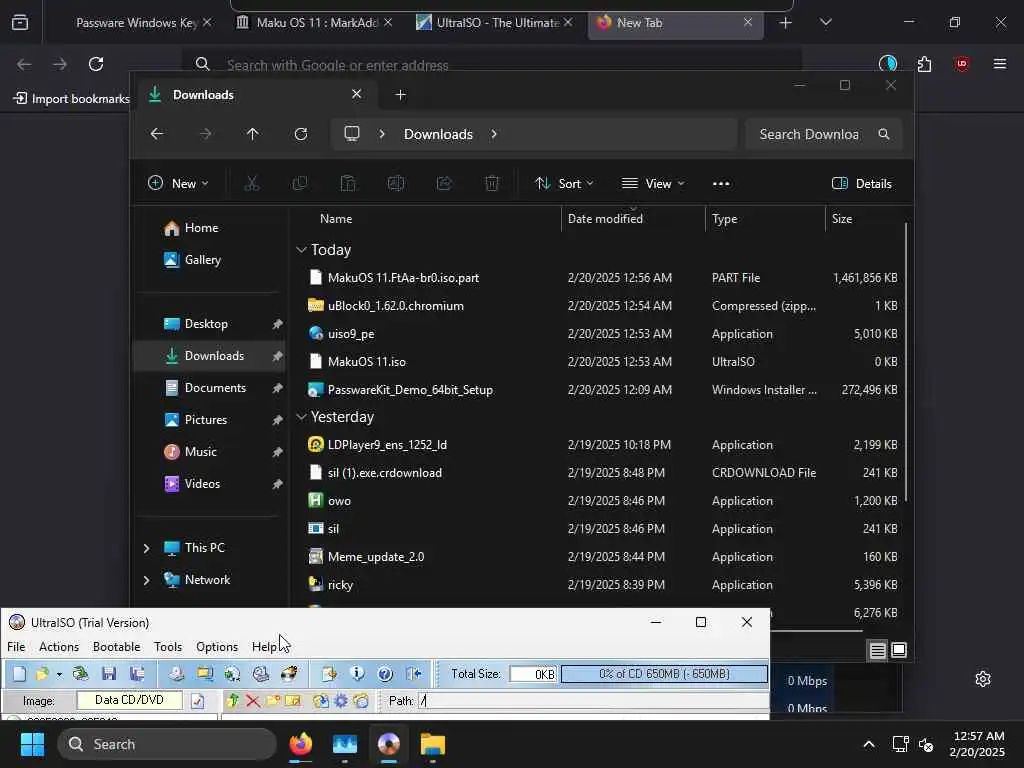Open the Options menu in UltraISO

(x=217, y=647)
